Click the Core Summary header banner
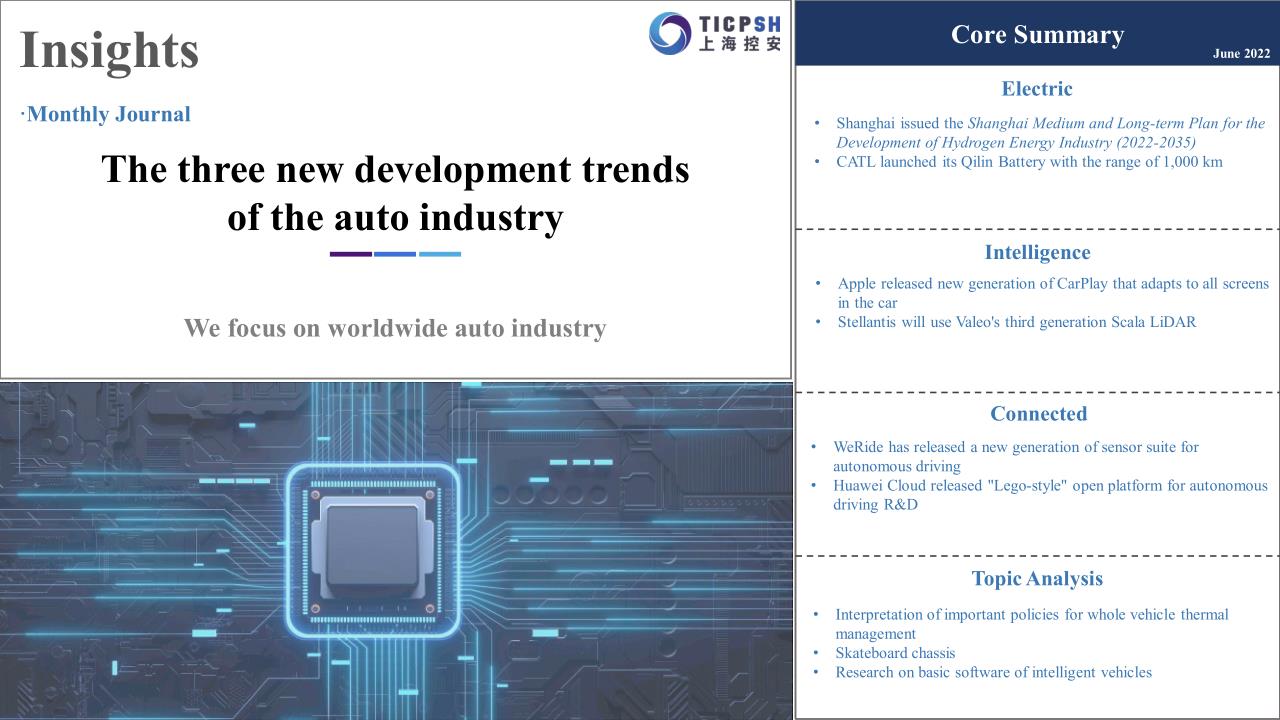 point(1037,35)
